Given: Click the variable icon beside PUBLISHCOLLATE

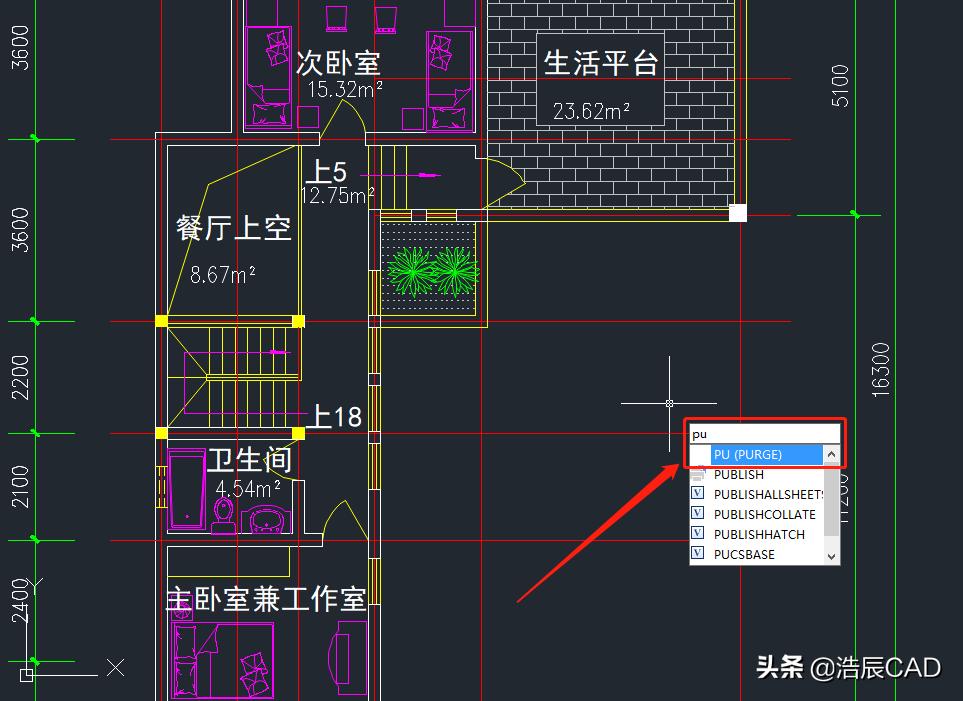Looking at the screenshot, I should [x=697, y=513].
